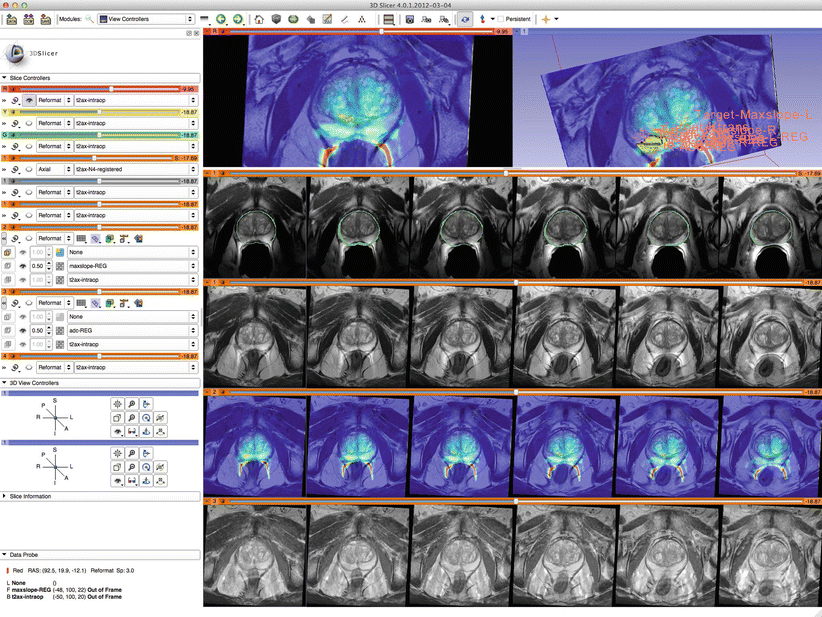
Task: Click the module history back arrow
Action: (220, 19)
